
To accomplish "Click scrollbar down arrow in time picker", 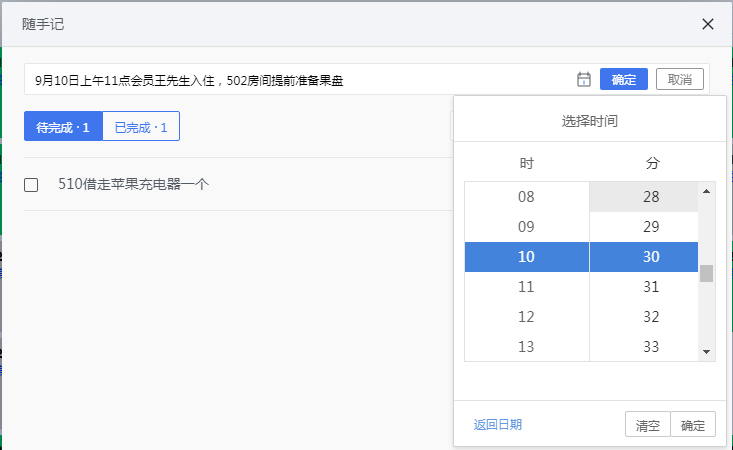I will [706, 352].
